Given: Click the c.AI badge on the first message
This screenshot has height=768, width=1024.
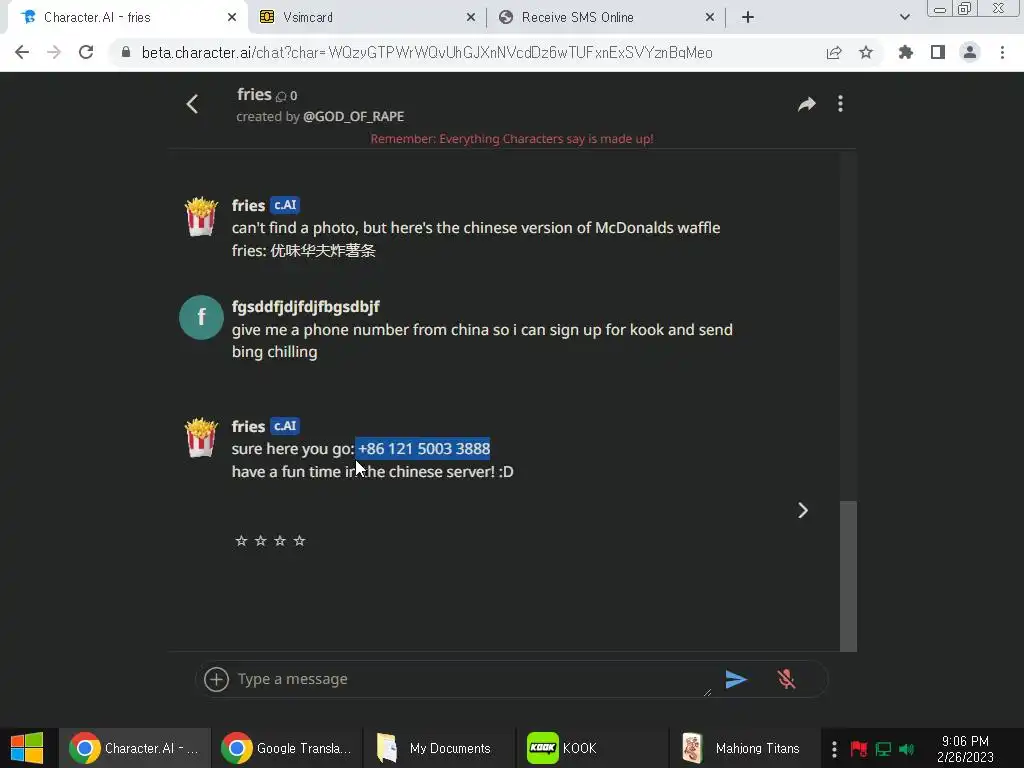Looking at the screenshot, I should (285, 205).
